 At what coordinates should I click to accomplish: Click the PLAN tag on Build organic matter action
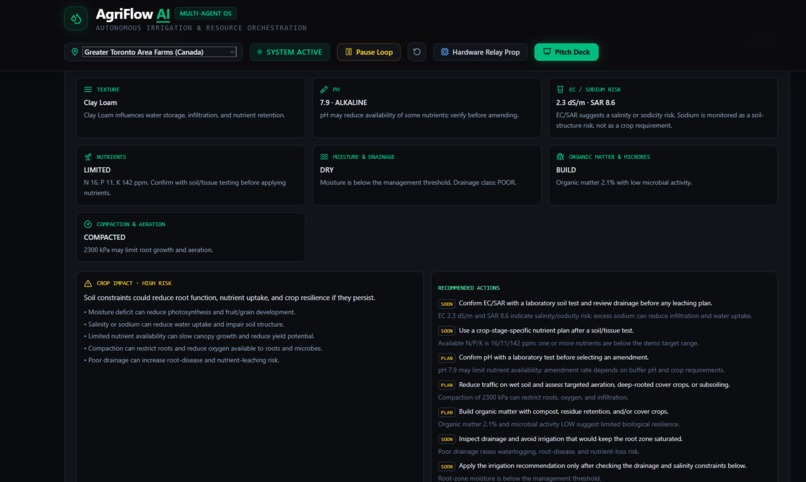(446, 412)
